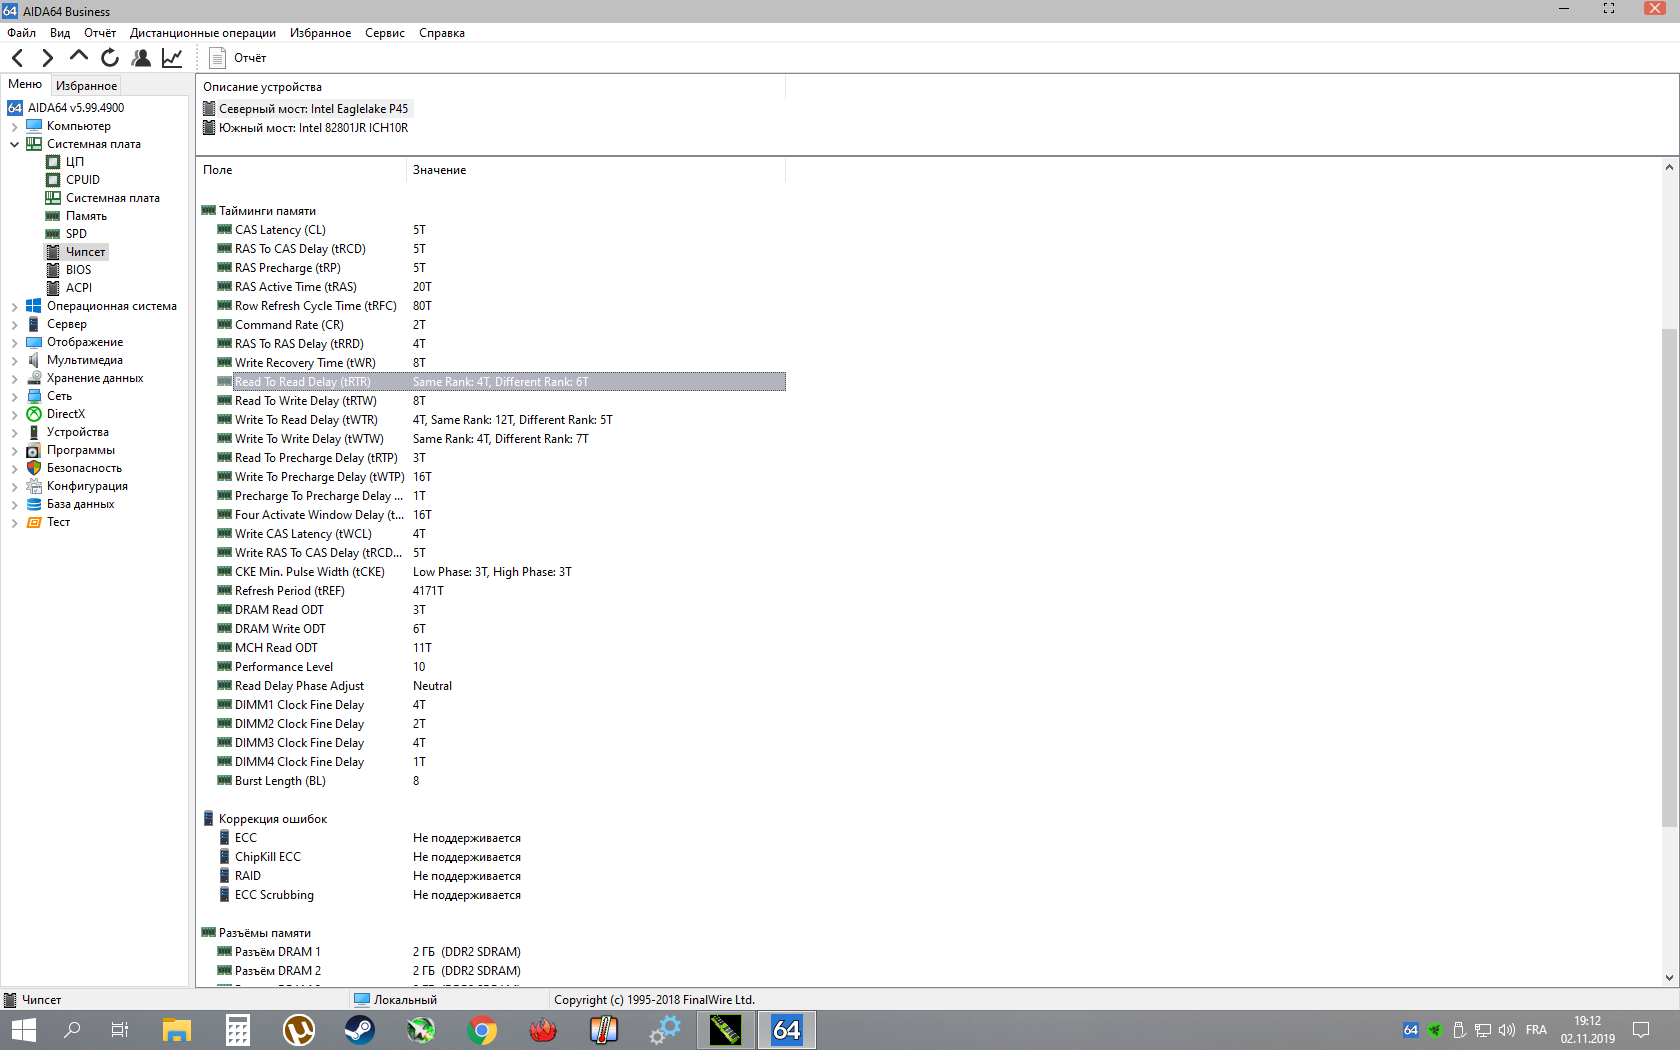This screenshot has width=1680, height=1050.
Task: Click the Компьютер monitor icon
Action: pyautogui.click(x=34, y=126)
